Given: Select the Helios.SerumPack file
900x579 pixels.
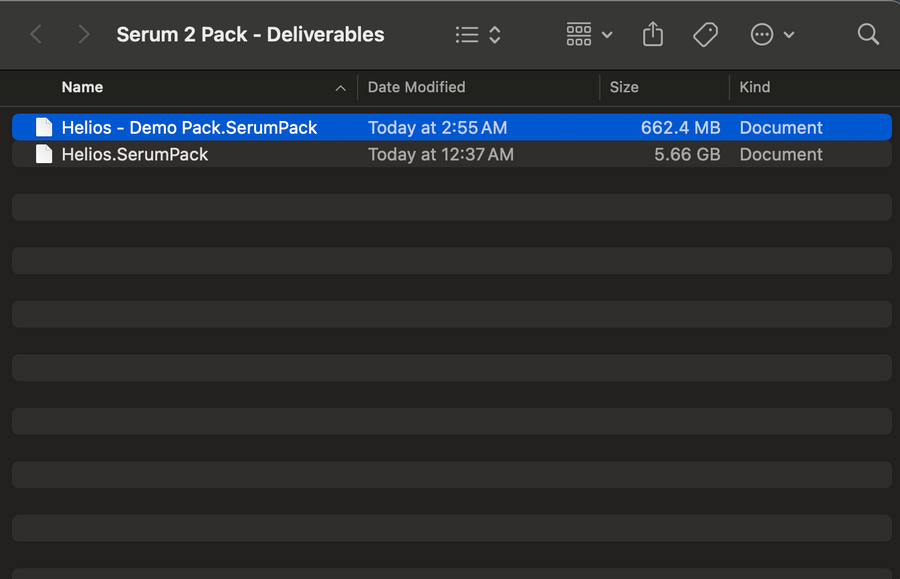Looking at the screenshot, I should click(135, 154).
